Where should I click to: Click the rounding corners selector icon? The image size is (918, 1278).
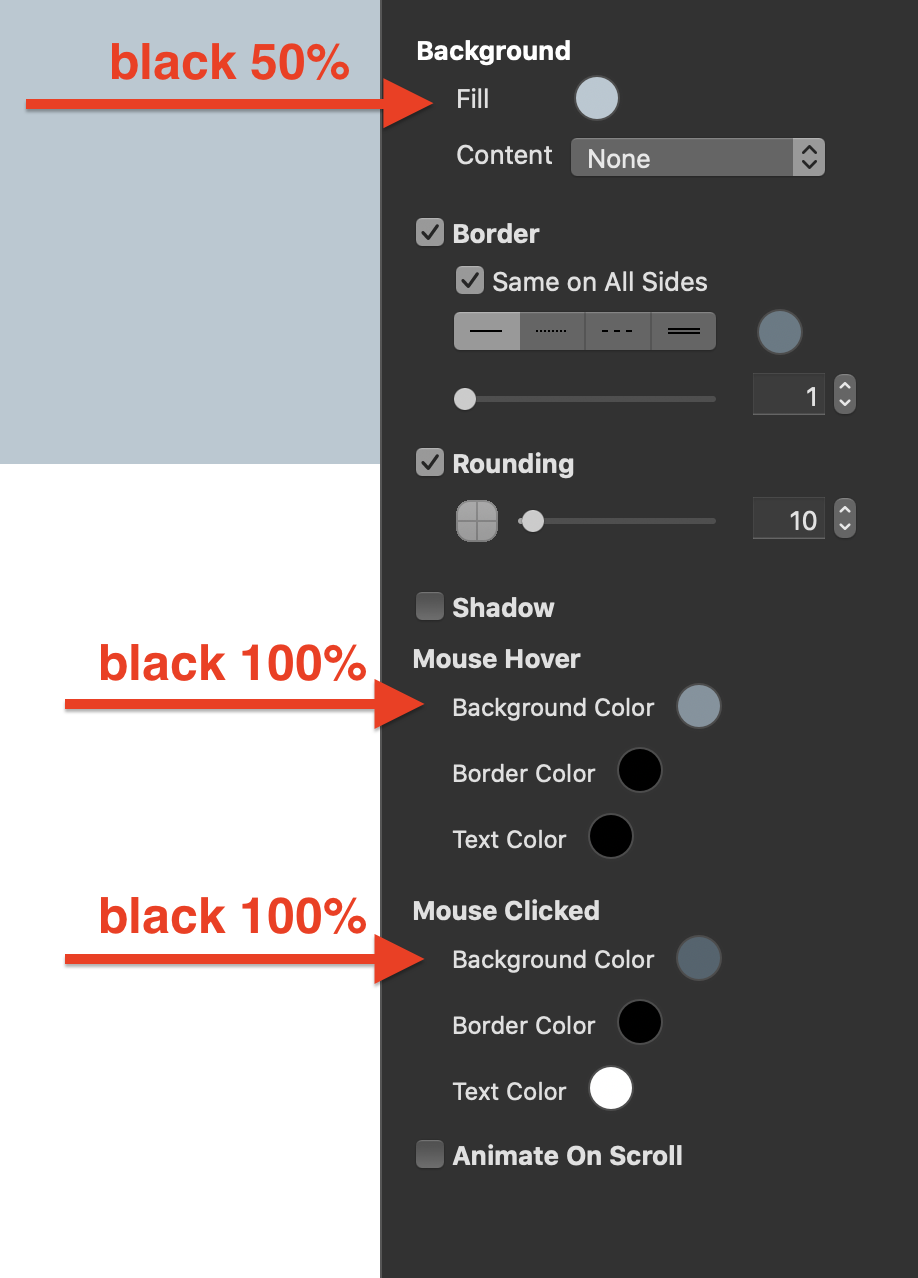[477, 521]
